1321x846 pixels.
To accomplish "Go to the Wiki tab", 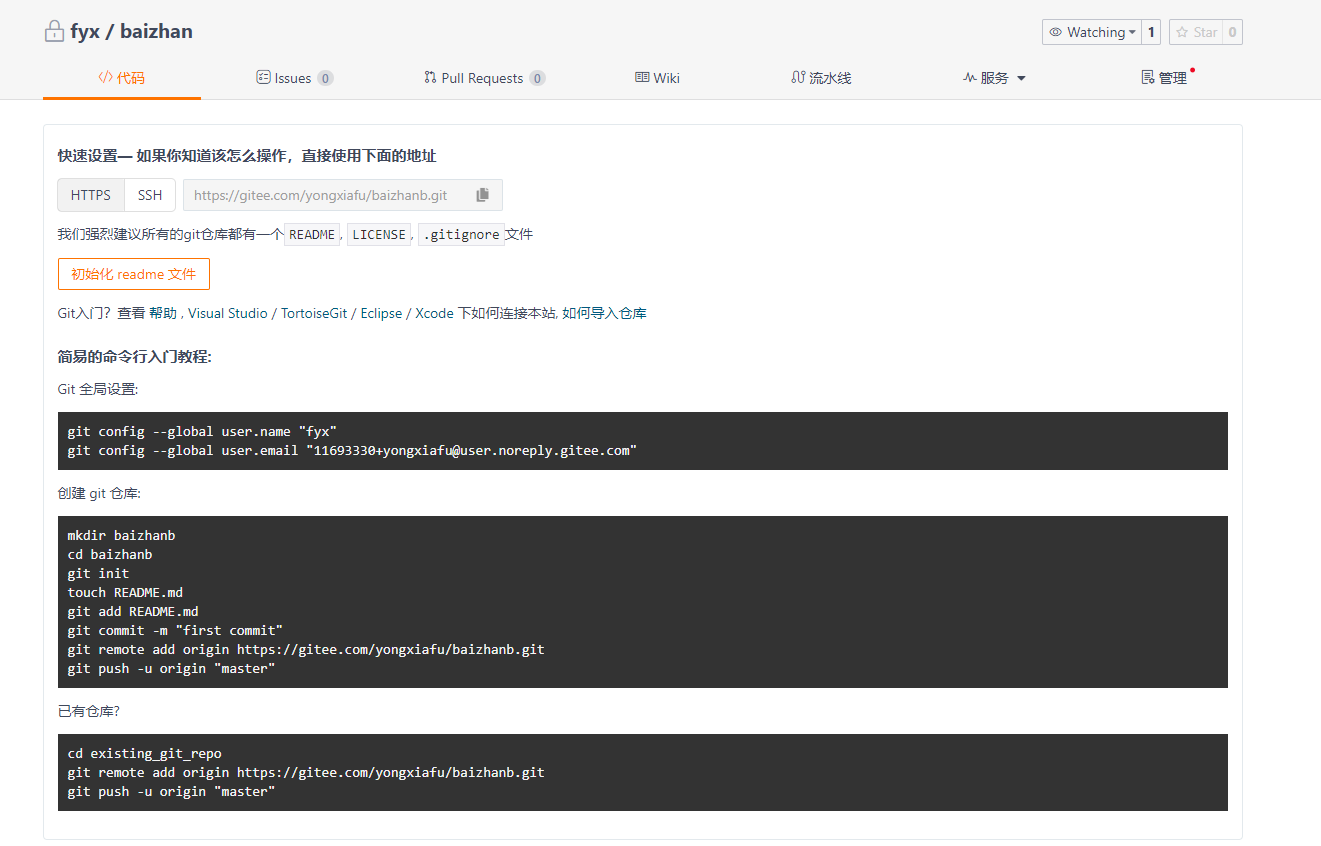I will point(657,78).
